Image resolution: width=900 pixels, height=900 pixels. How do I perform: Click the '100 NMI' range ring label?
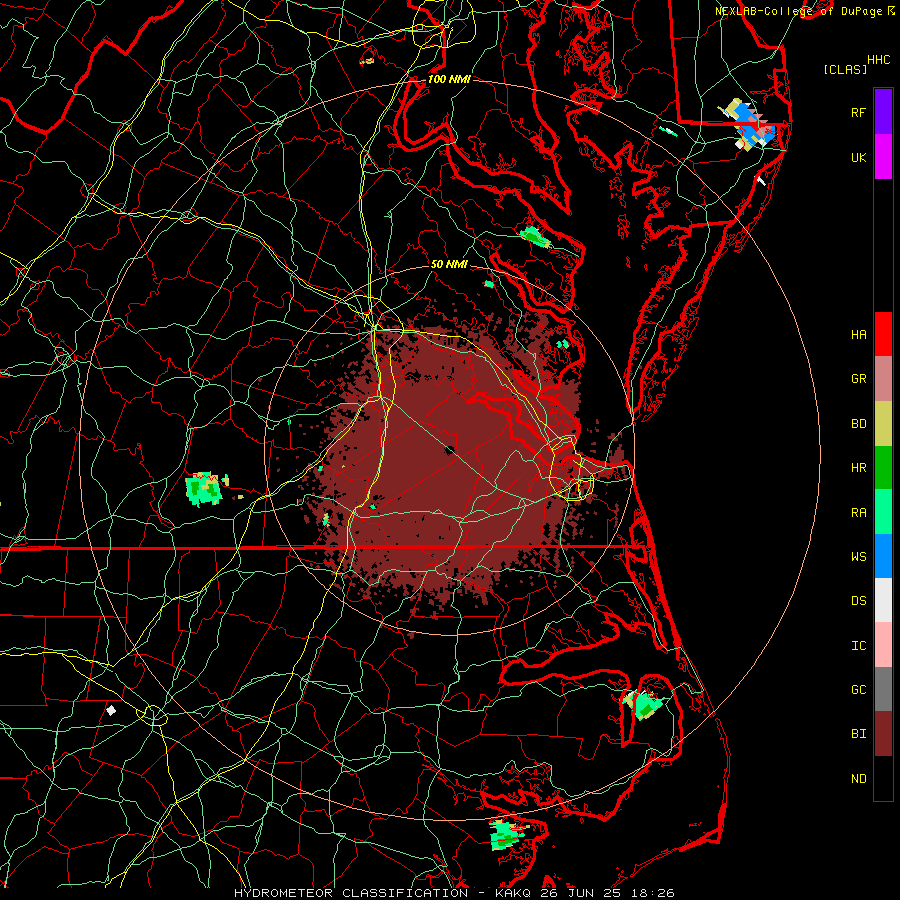[x=449, y=79]
